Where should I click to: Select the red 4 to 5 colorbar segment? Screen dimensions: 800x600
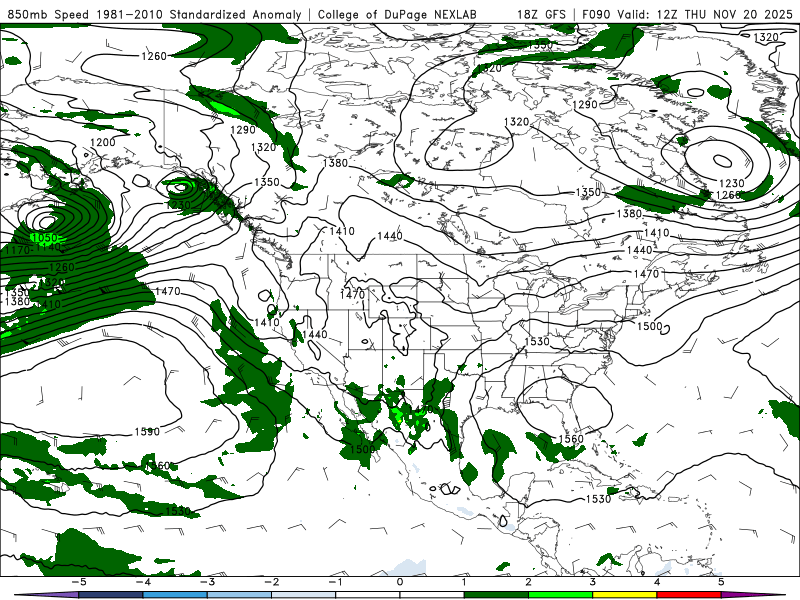point(689,595)
